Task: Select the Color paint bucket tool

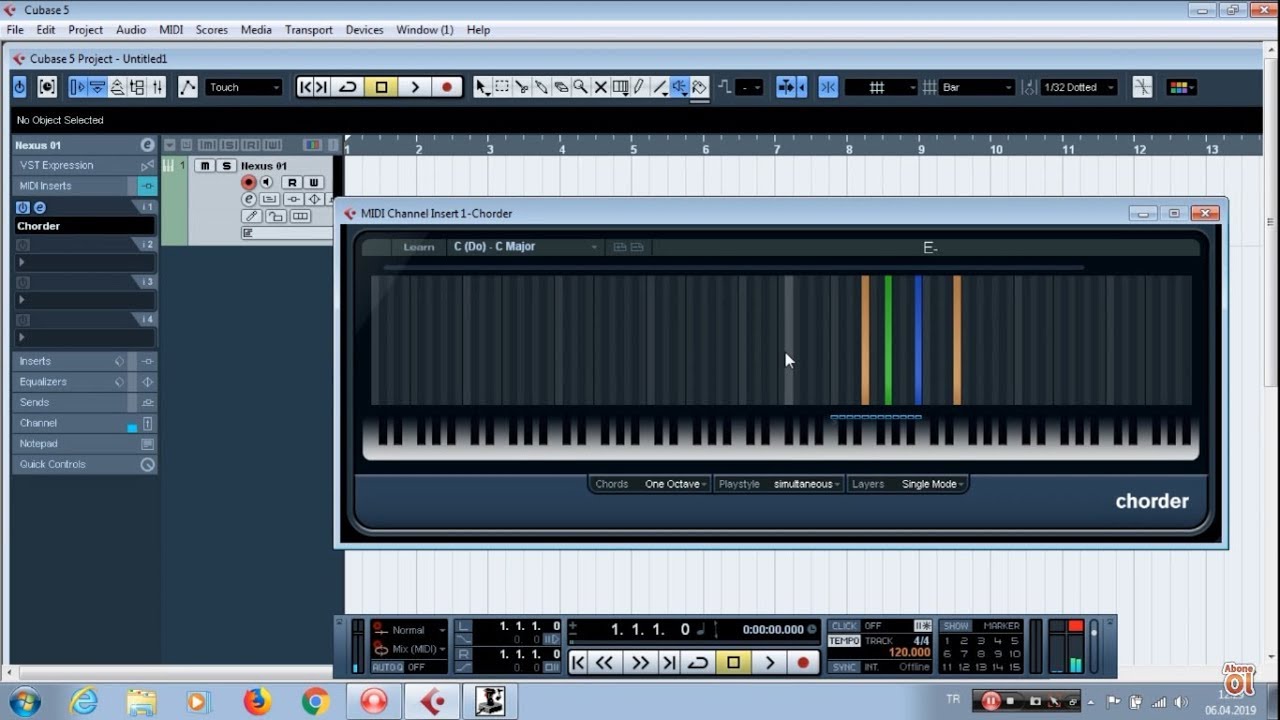Action: click(699, 87)
